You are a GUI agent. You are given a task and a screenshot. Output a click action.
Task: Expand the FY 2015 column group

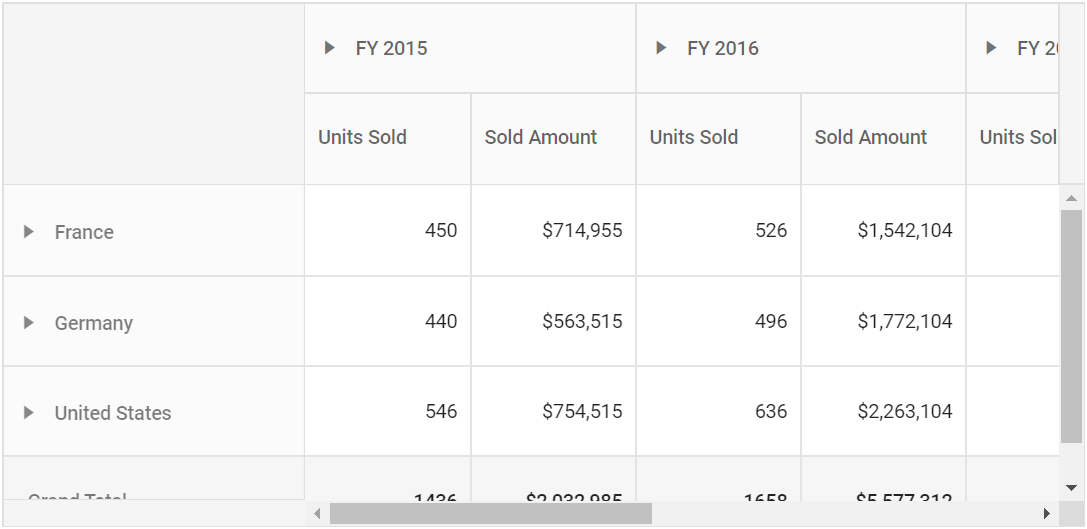[x=330, y=48]
